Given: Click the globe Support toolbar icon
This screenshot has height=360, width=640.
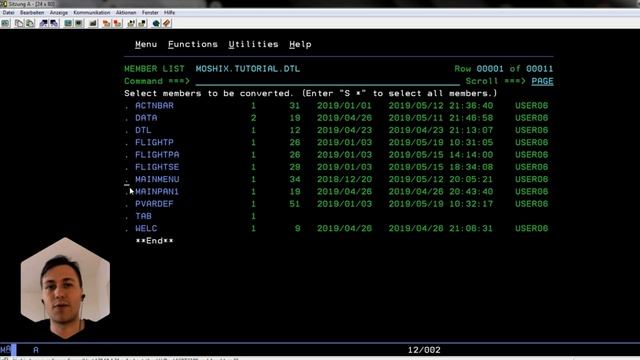Looking at the screenshot, I should coord(156,23).
